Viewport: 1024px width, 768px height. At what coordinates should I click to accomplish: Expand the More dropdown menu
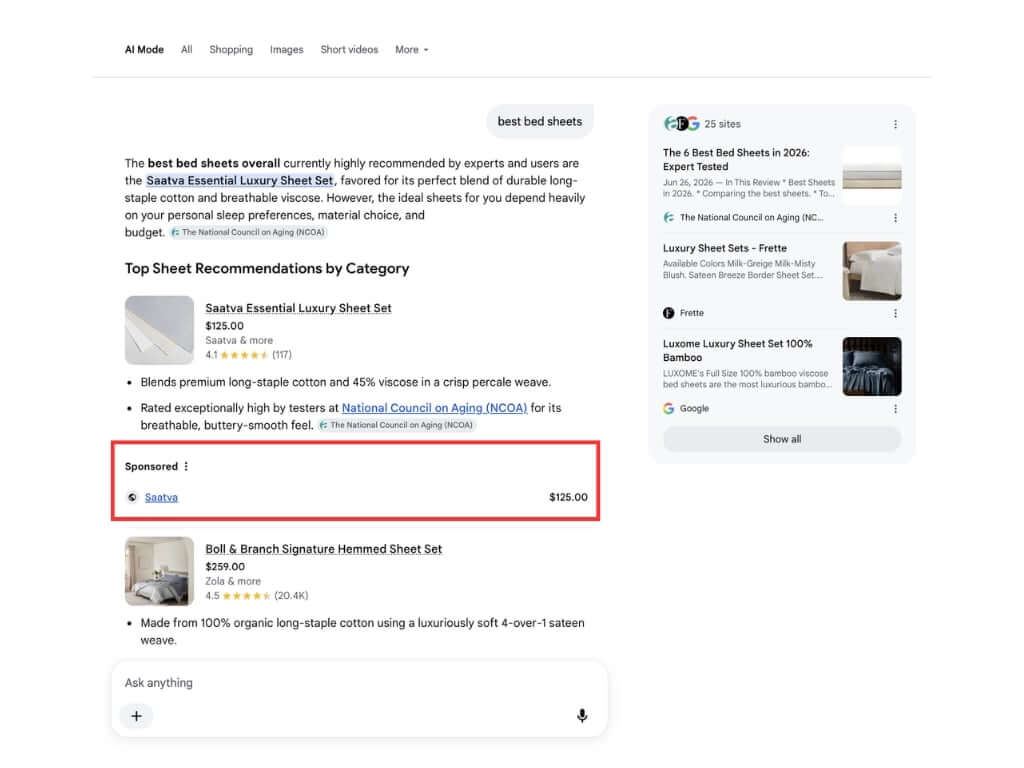[x=412, y=50]
